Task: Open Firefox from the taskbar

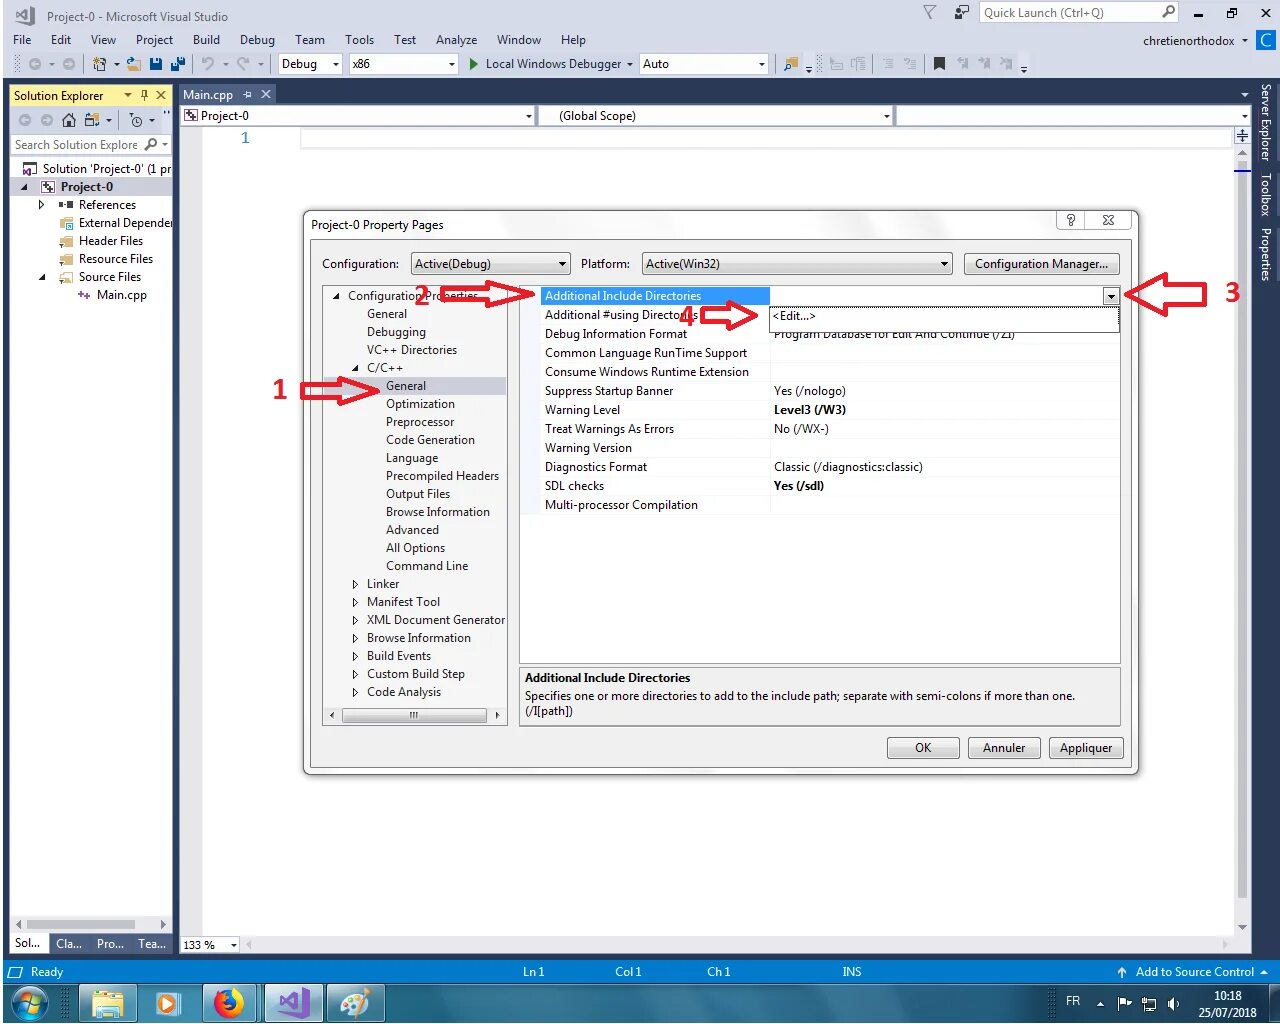Action: 230,1002
